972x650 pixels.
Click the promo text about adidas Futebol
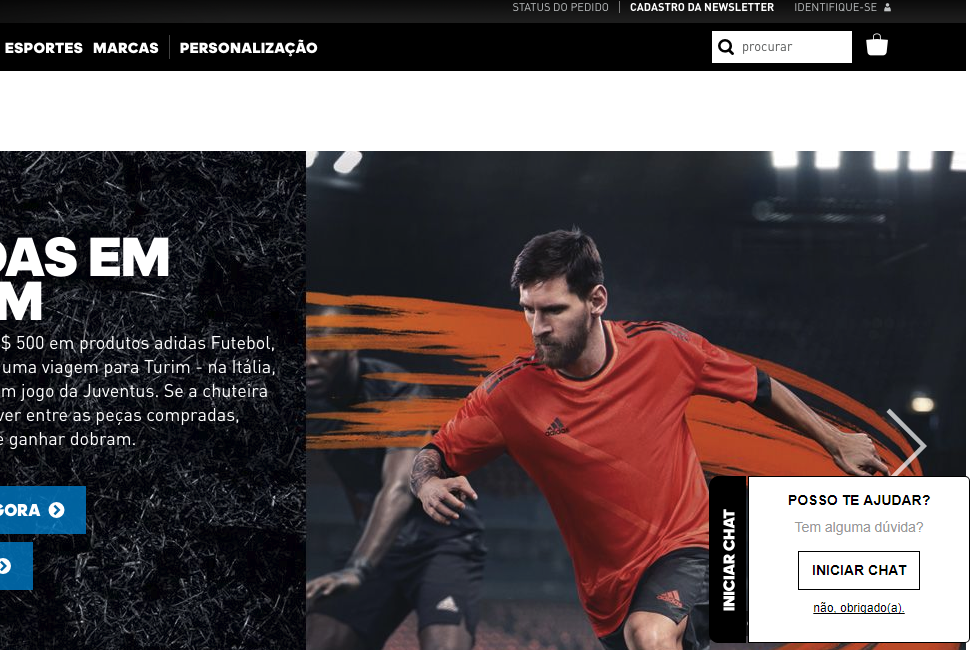(x=136, y=391)
